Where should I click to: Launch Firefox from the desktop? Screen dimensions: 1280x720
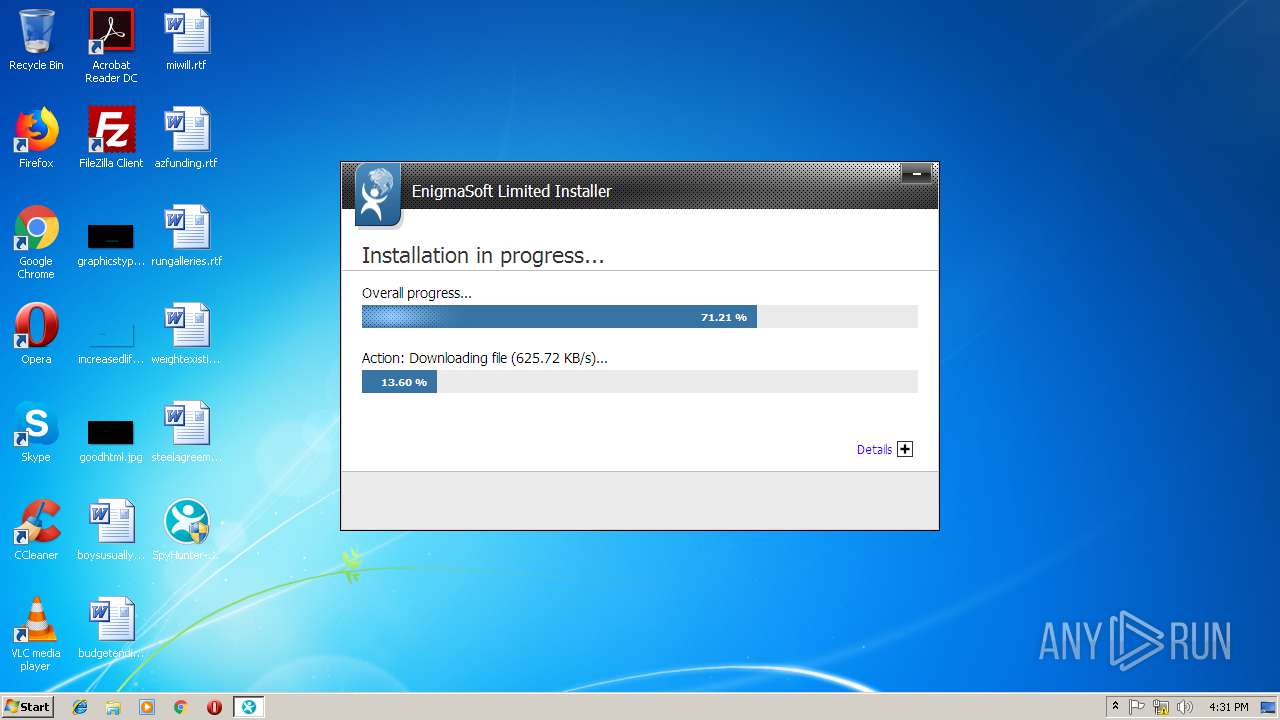tap(36, 138)
